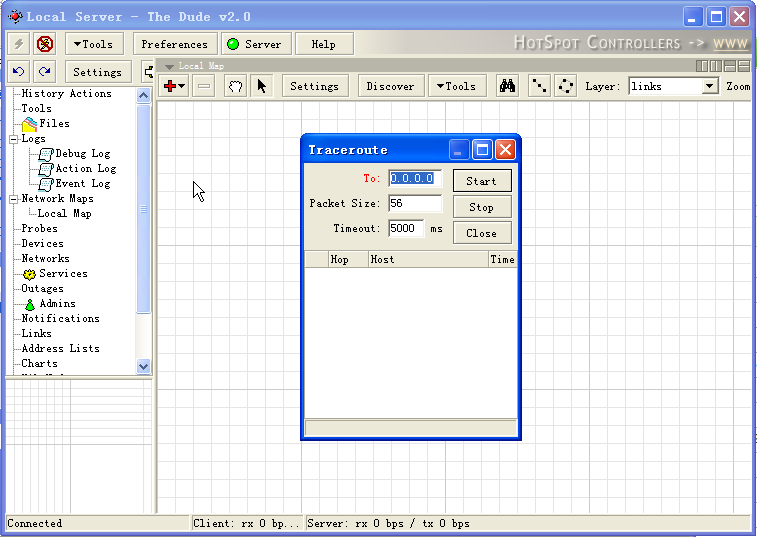Viewport: 757px width, 537px height.
Task: Open the Help menu
Action: coord(323,44)
